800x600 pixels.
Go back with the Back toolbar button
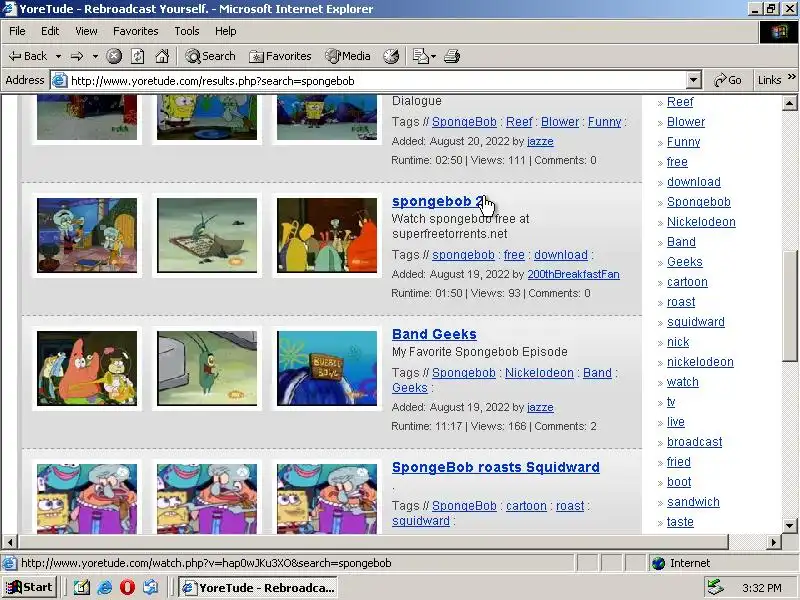click(x=28, y=56)
